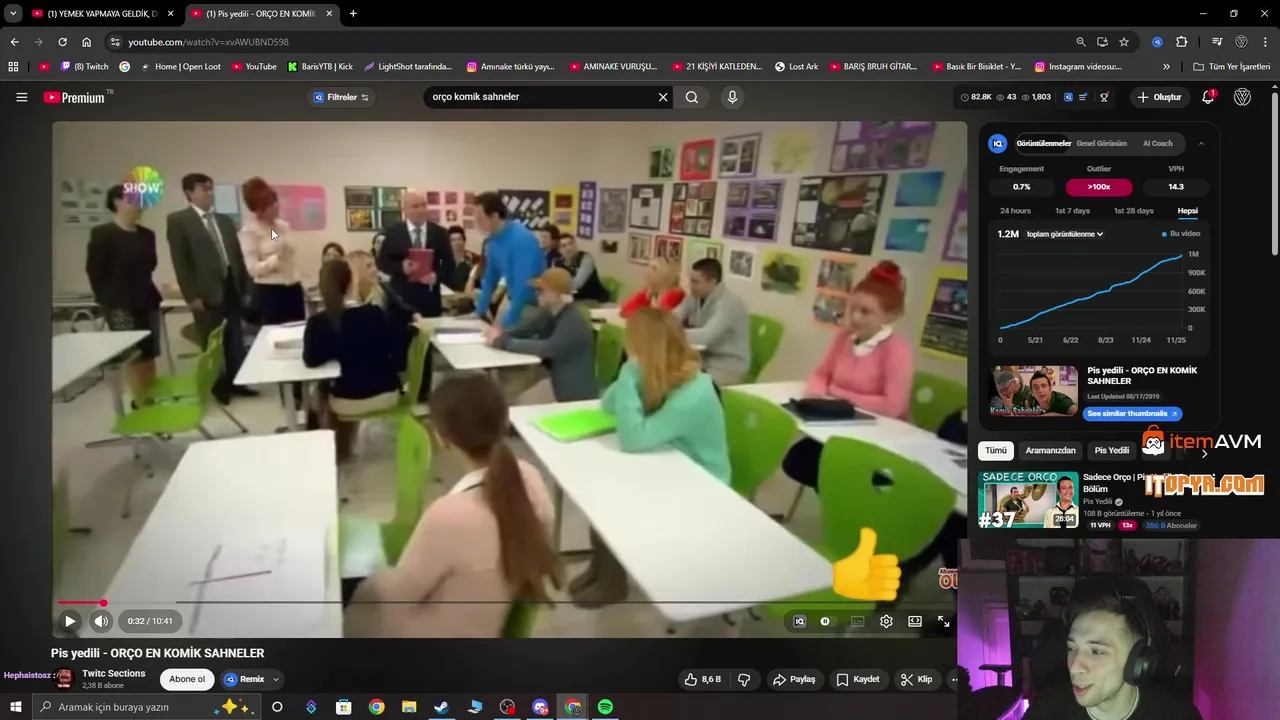Switch to the Görüntülenmeler vidIQ tab

(x=1043, y=143)
